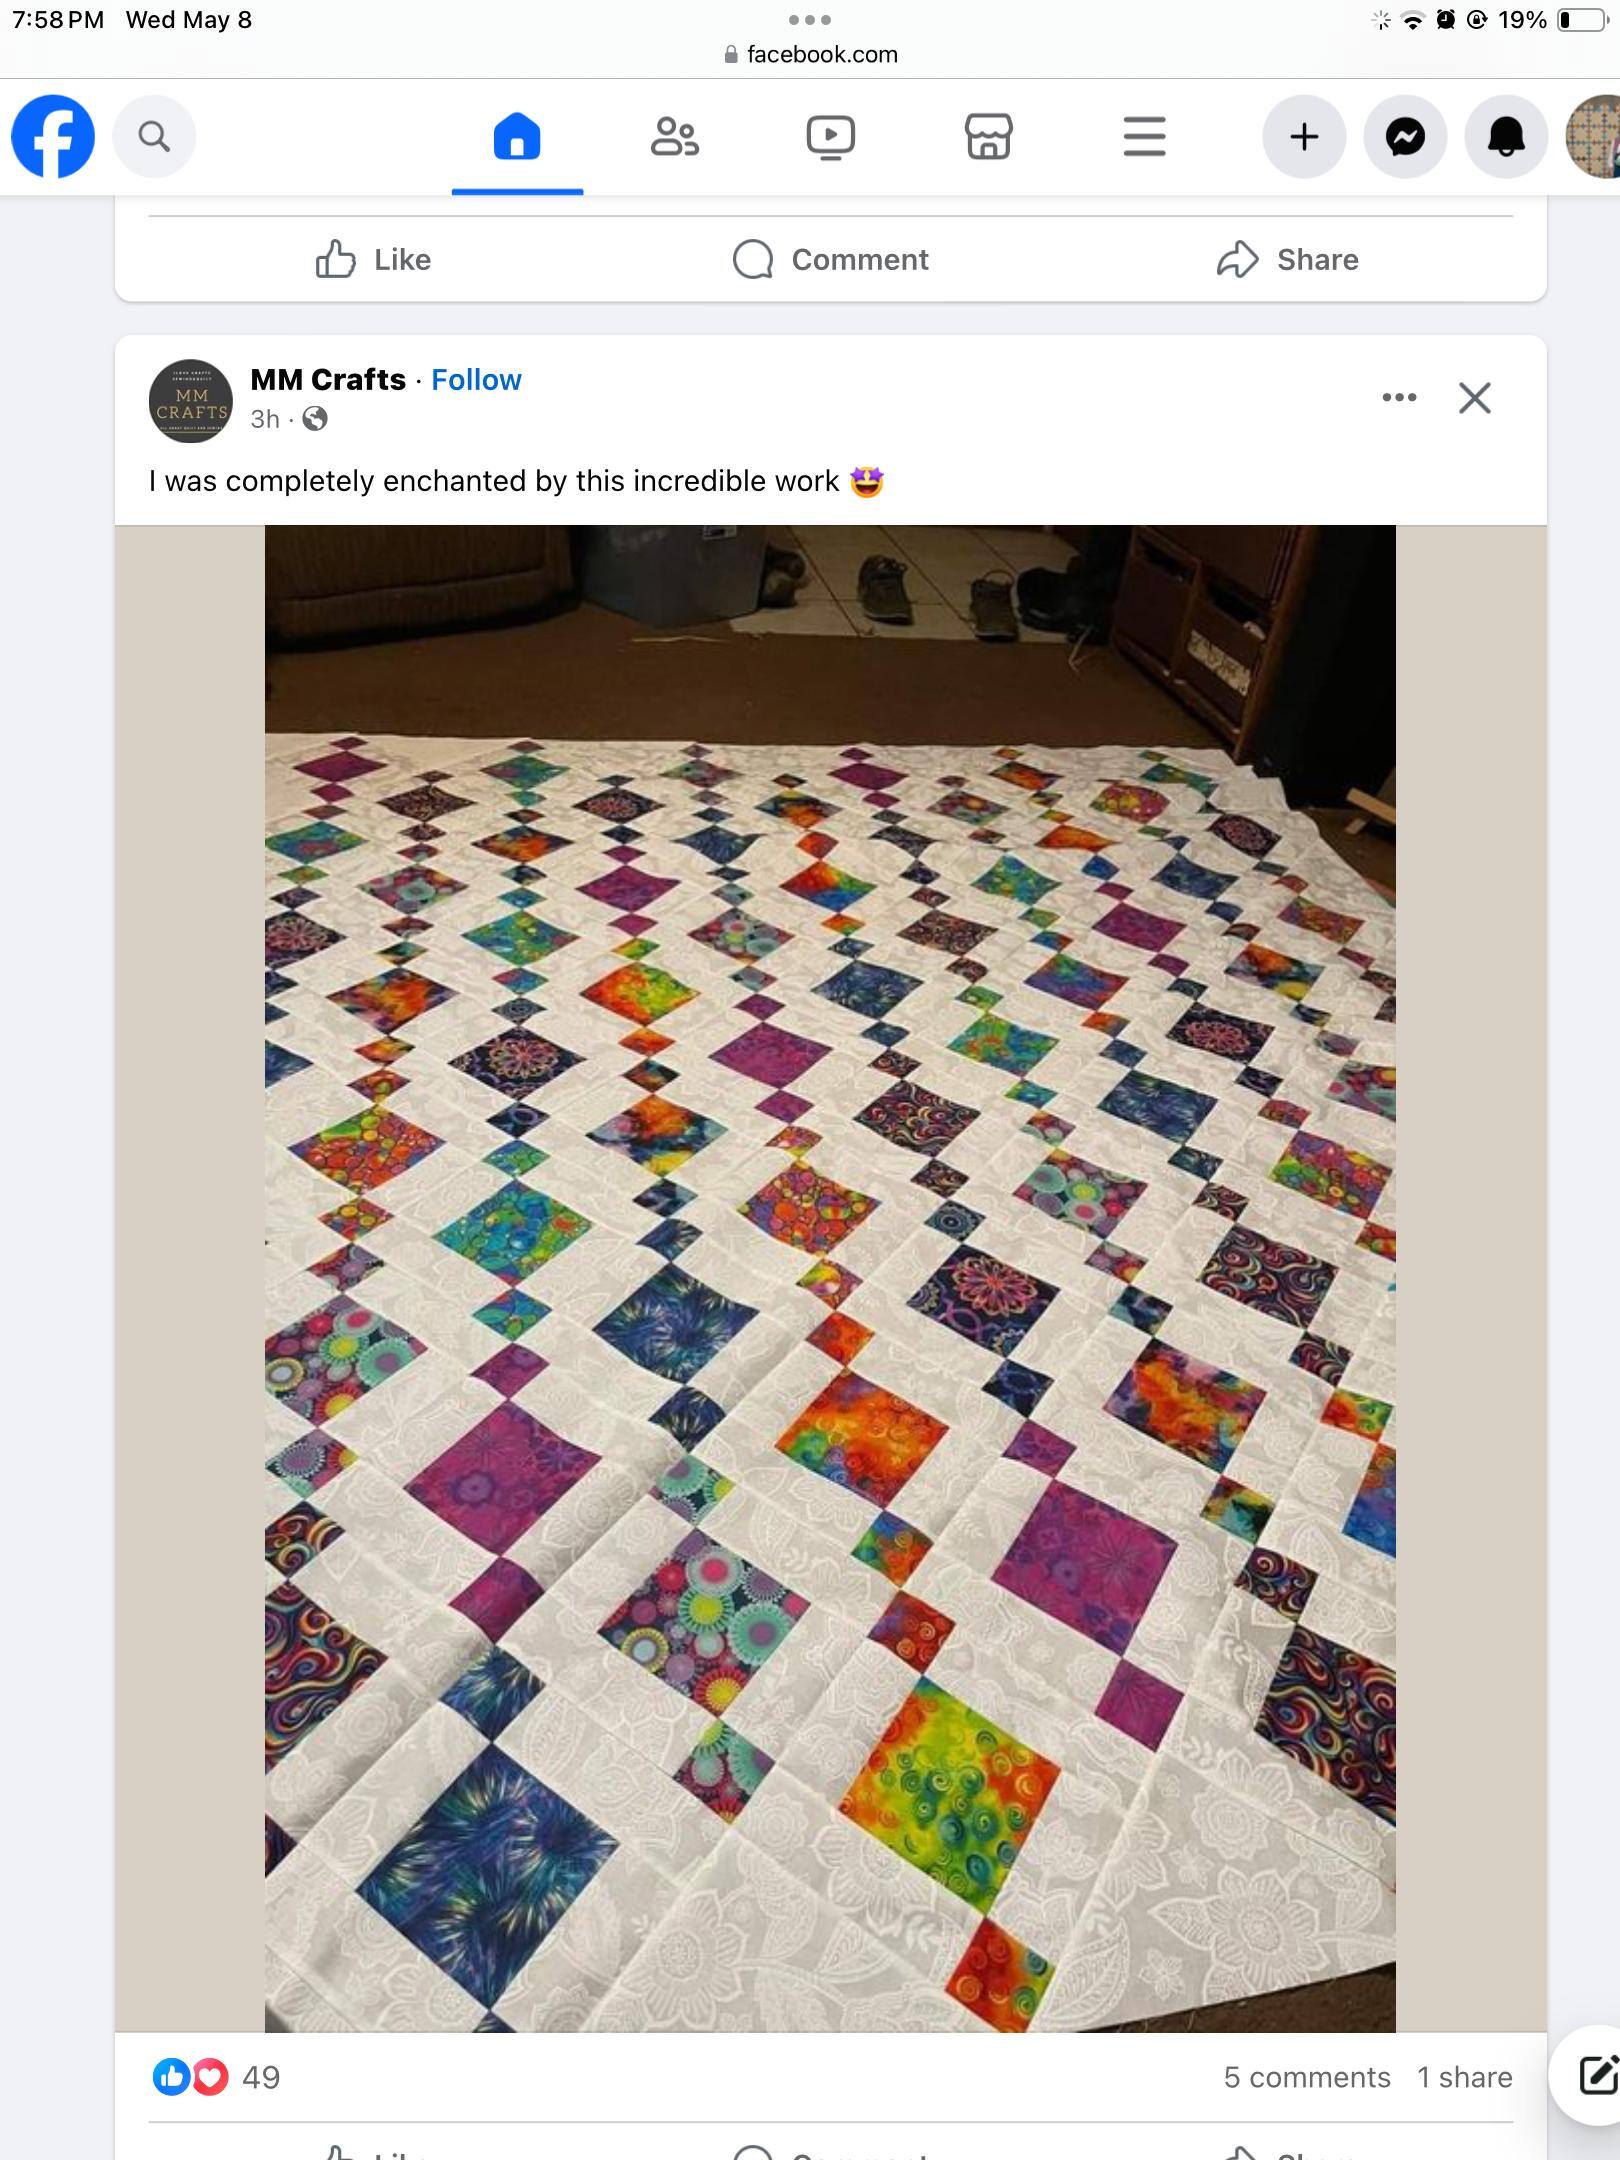Like the previous post
This screenshot has height=2160, width=1620.
click(373, 259)
